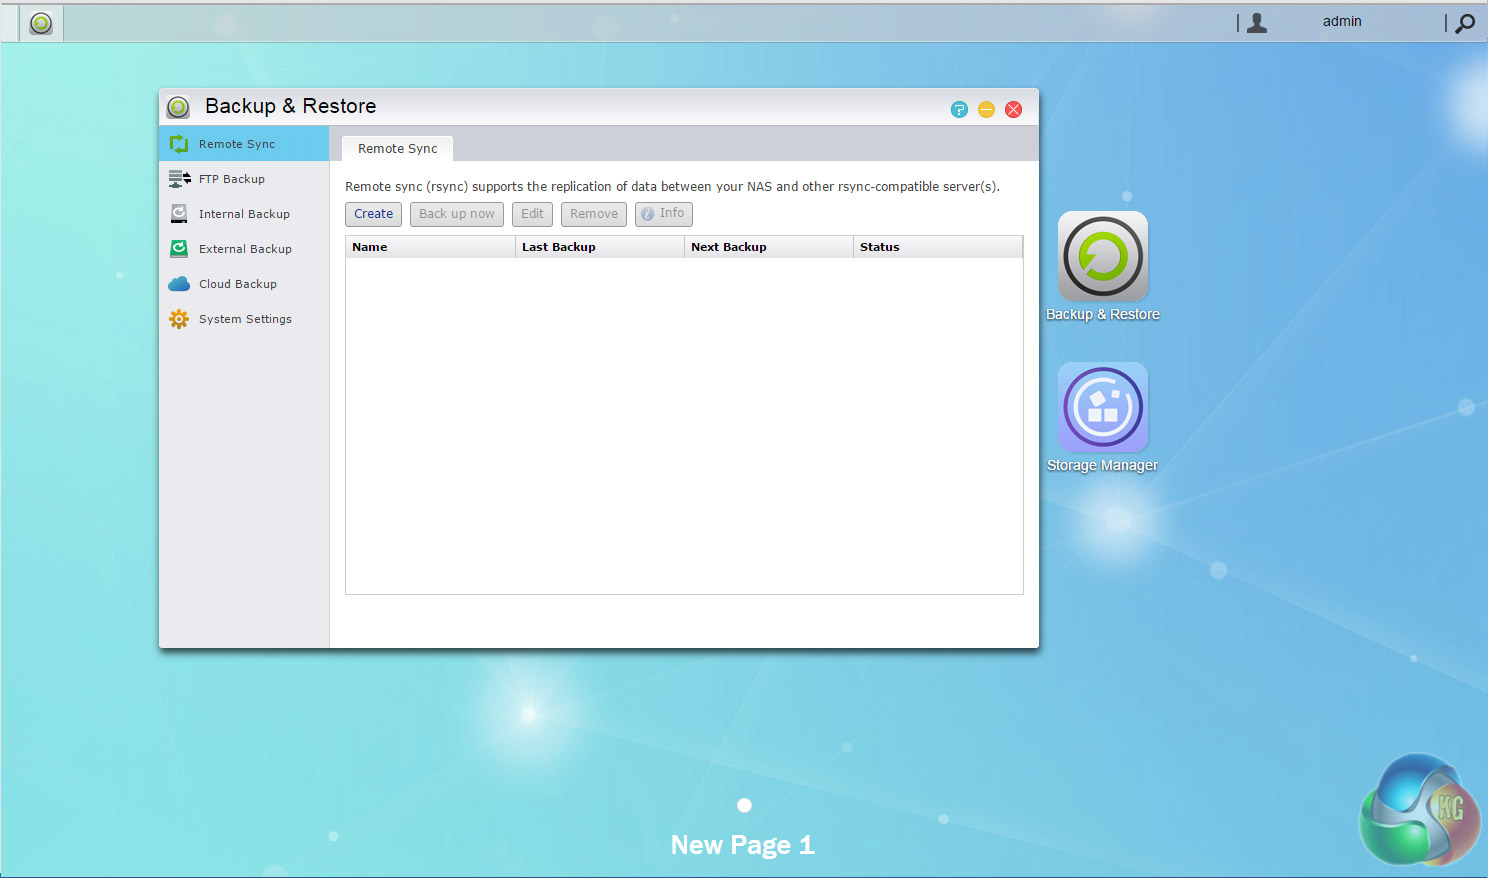Screen dimensions: 1488x878
Task: Click the Back up now button
Action: coord(457,214)
